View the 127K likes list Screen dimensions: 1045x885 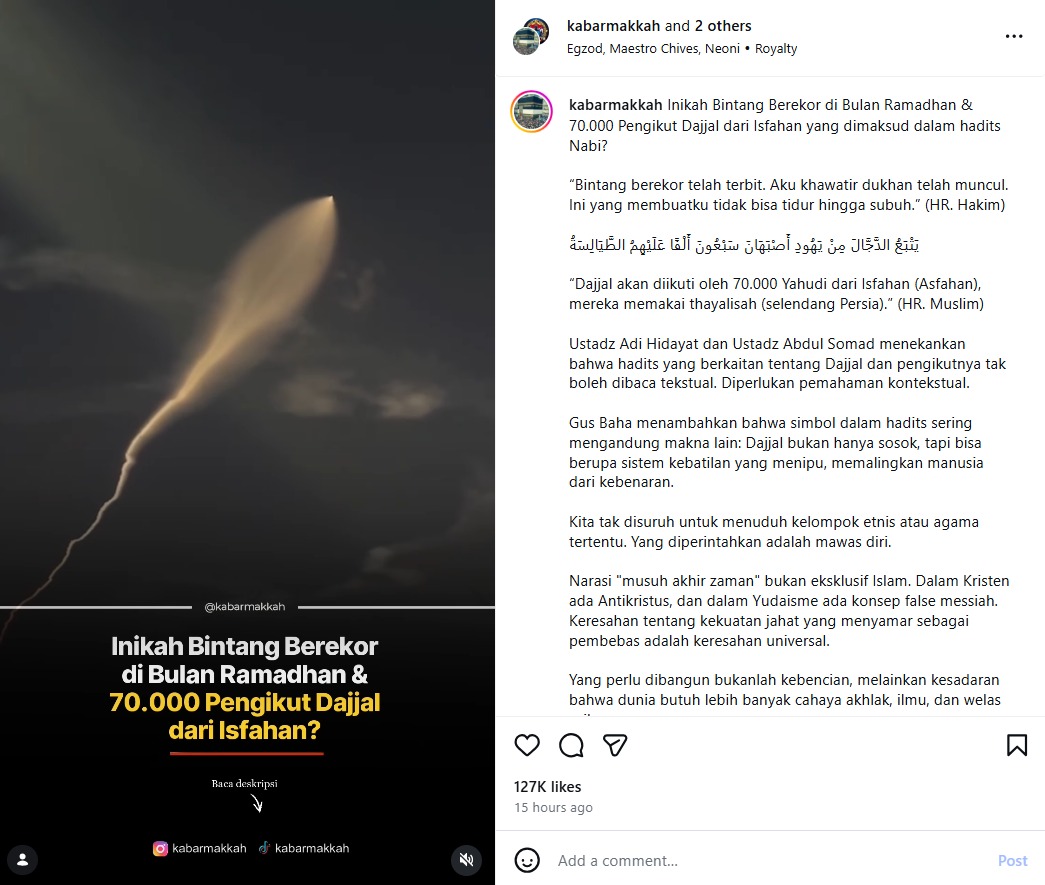click(x=547, y=786)
